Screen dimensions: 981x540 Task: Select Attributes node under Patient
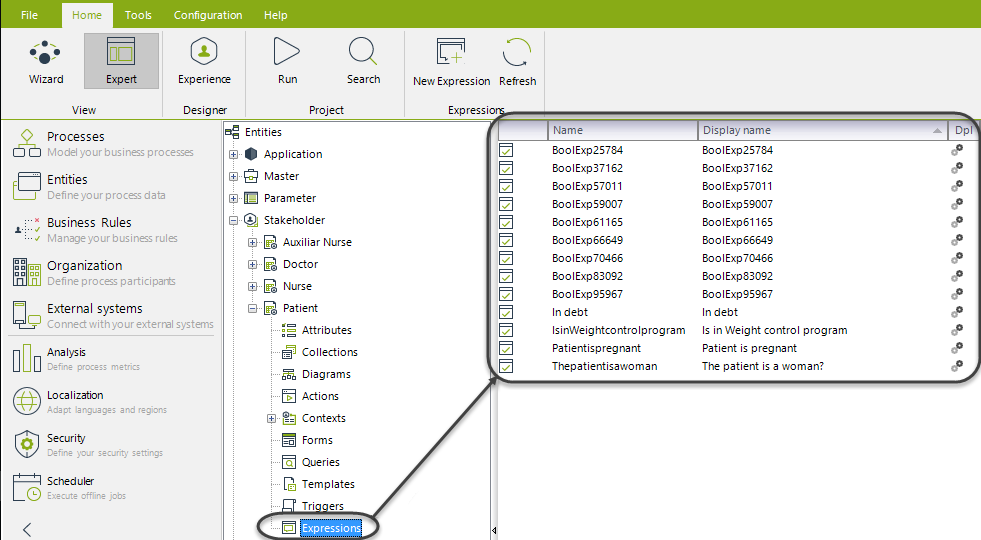[326, 330]
